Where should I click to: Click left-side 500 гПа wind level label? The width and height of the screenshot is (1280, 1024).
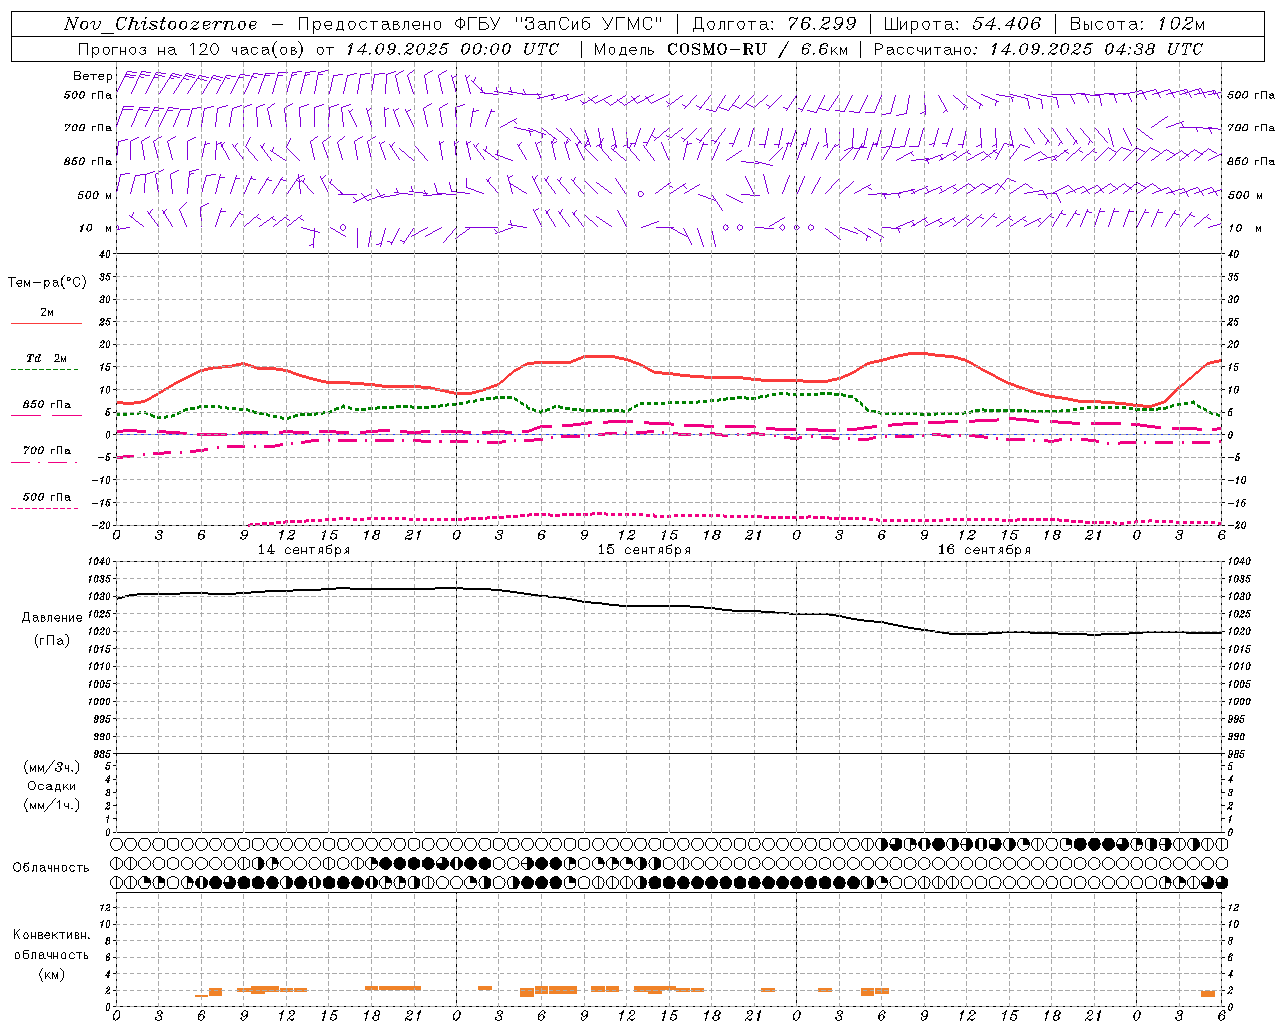(88, 95)
